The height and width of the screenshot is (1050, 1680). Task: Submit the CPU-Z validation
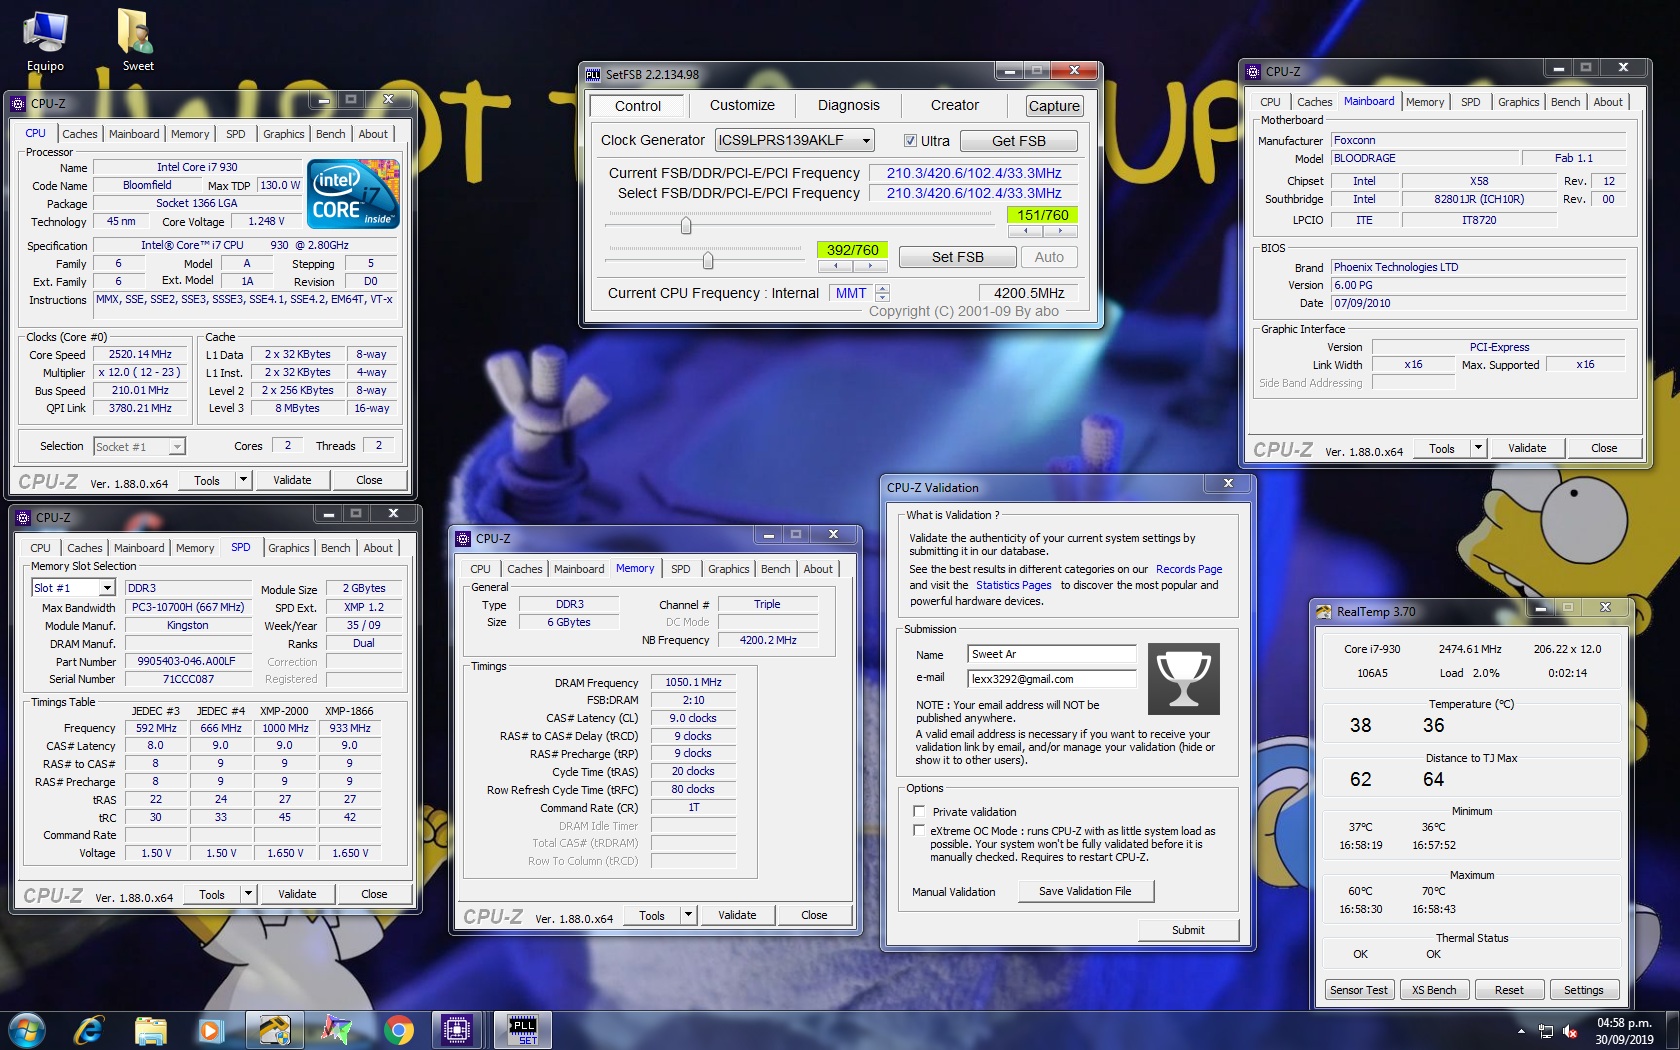point(1188,930)
